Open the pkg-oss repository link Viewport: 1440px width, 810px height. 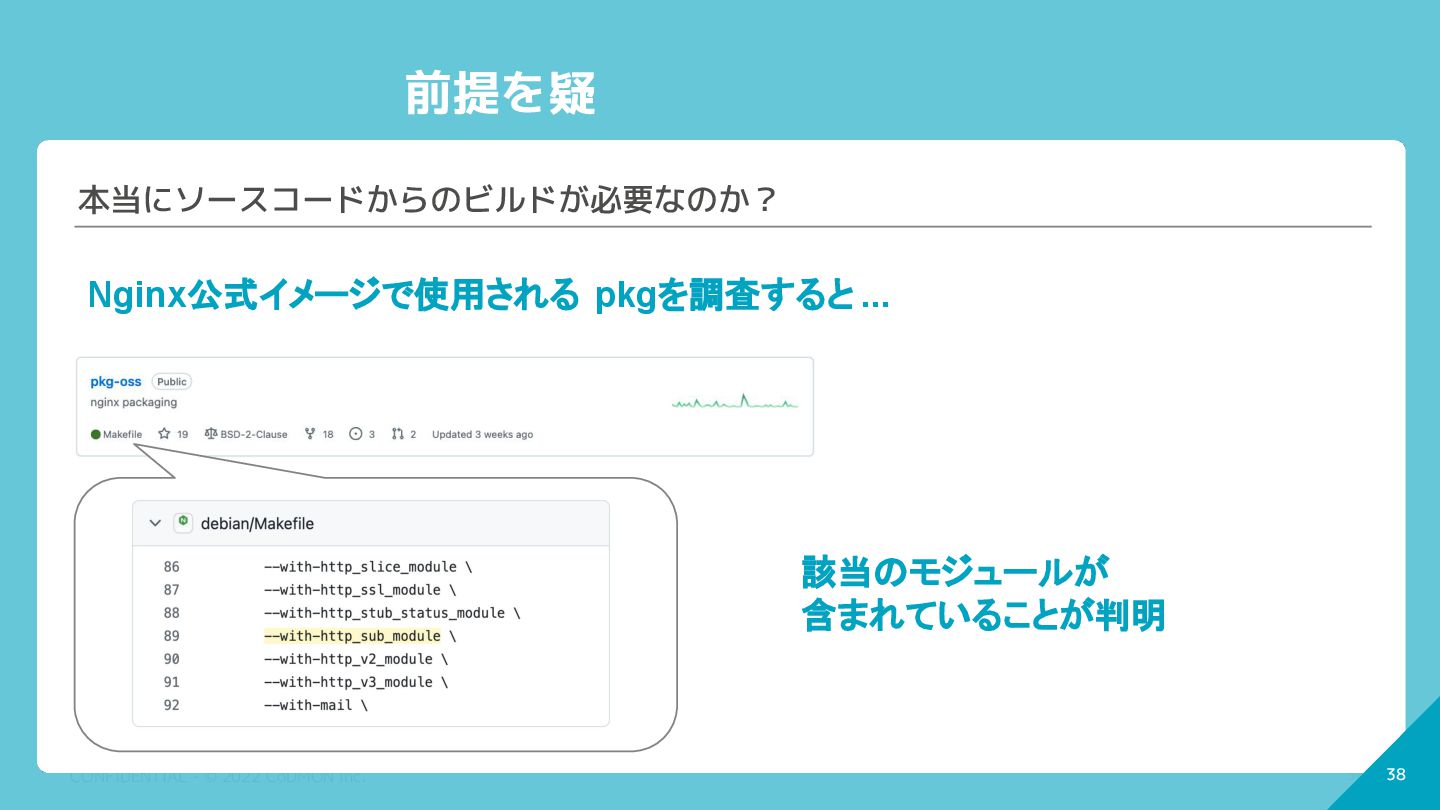[116, 381]
